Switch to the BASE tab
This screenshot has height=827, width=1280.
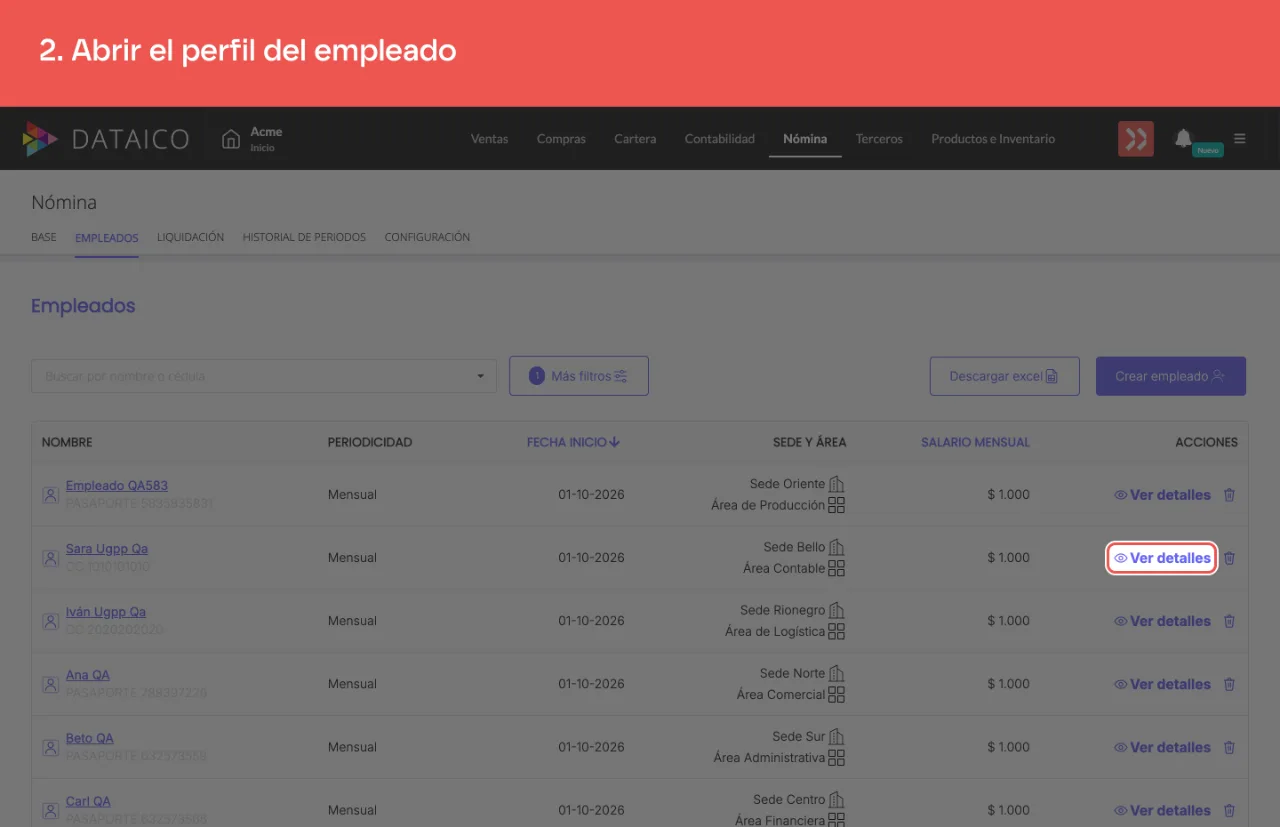[44, 238]
